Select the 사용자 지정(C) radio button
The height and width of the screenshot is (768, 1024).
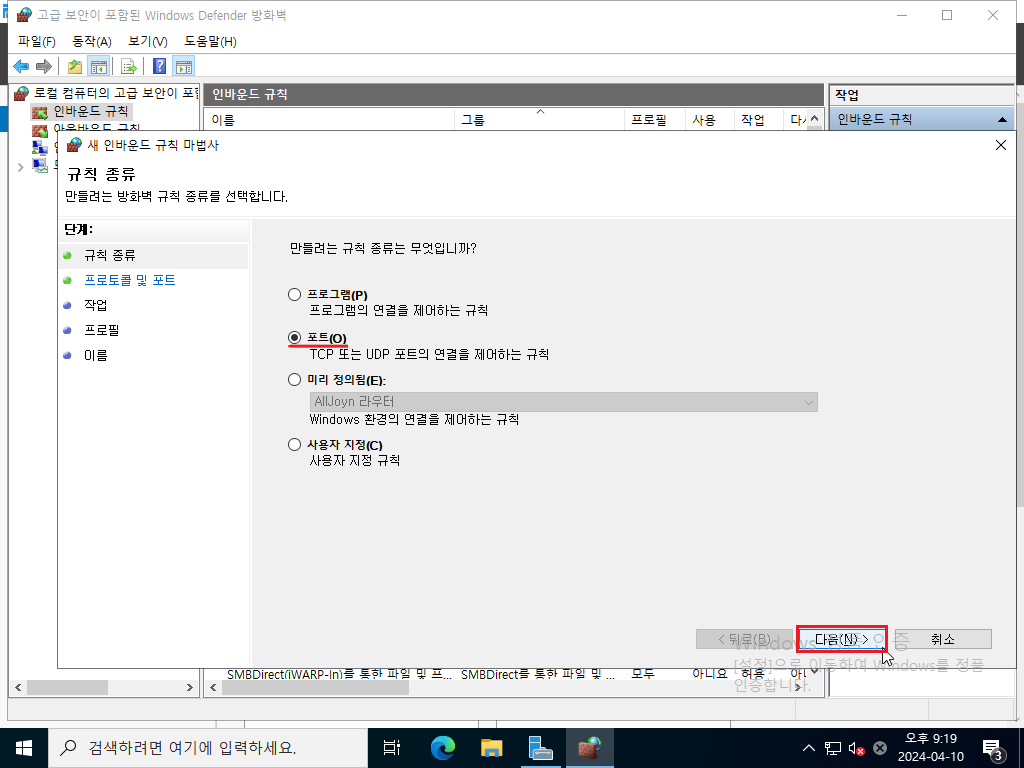click(295, 445)
